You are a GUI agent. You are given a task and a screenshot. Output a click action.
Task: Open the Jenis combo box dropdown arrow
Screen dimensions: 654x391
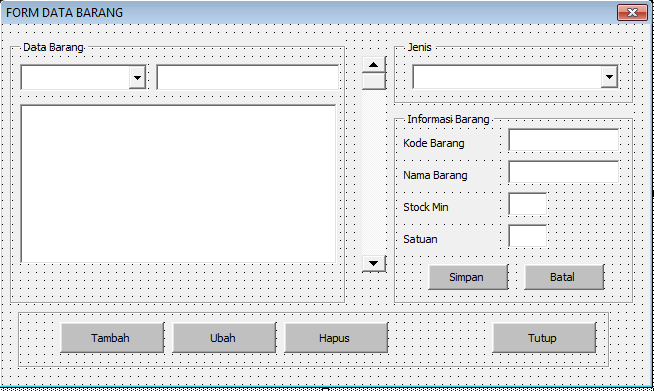pyautogui.click(x=609, y=77)
